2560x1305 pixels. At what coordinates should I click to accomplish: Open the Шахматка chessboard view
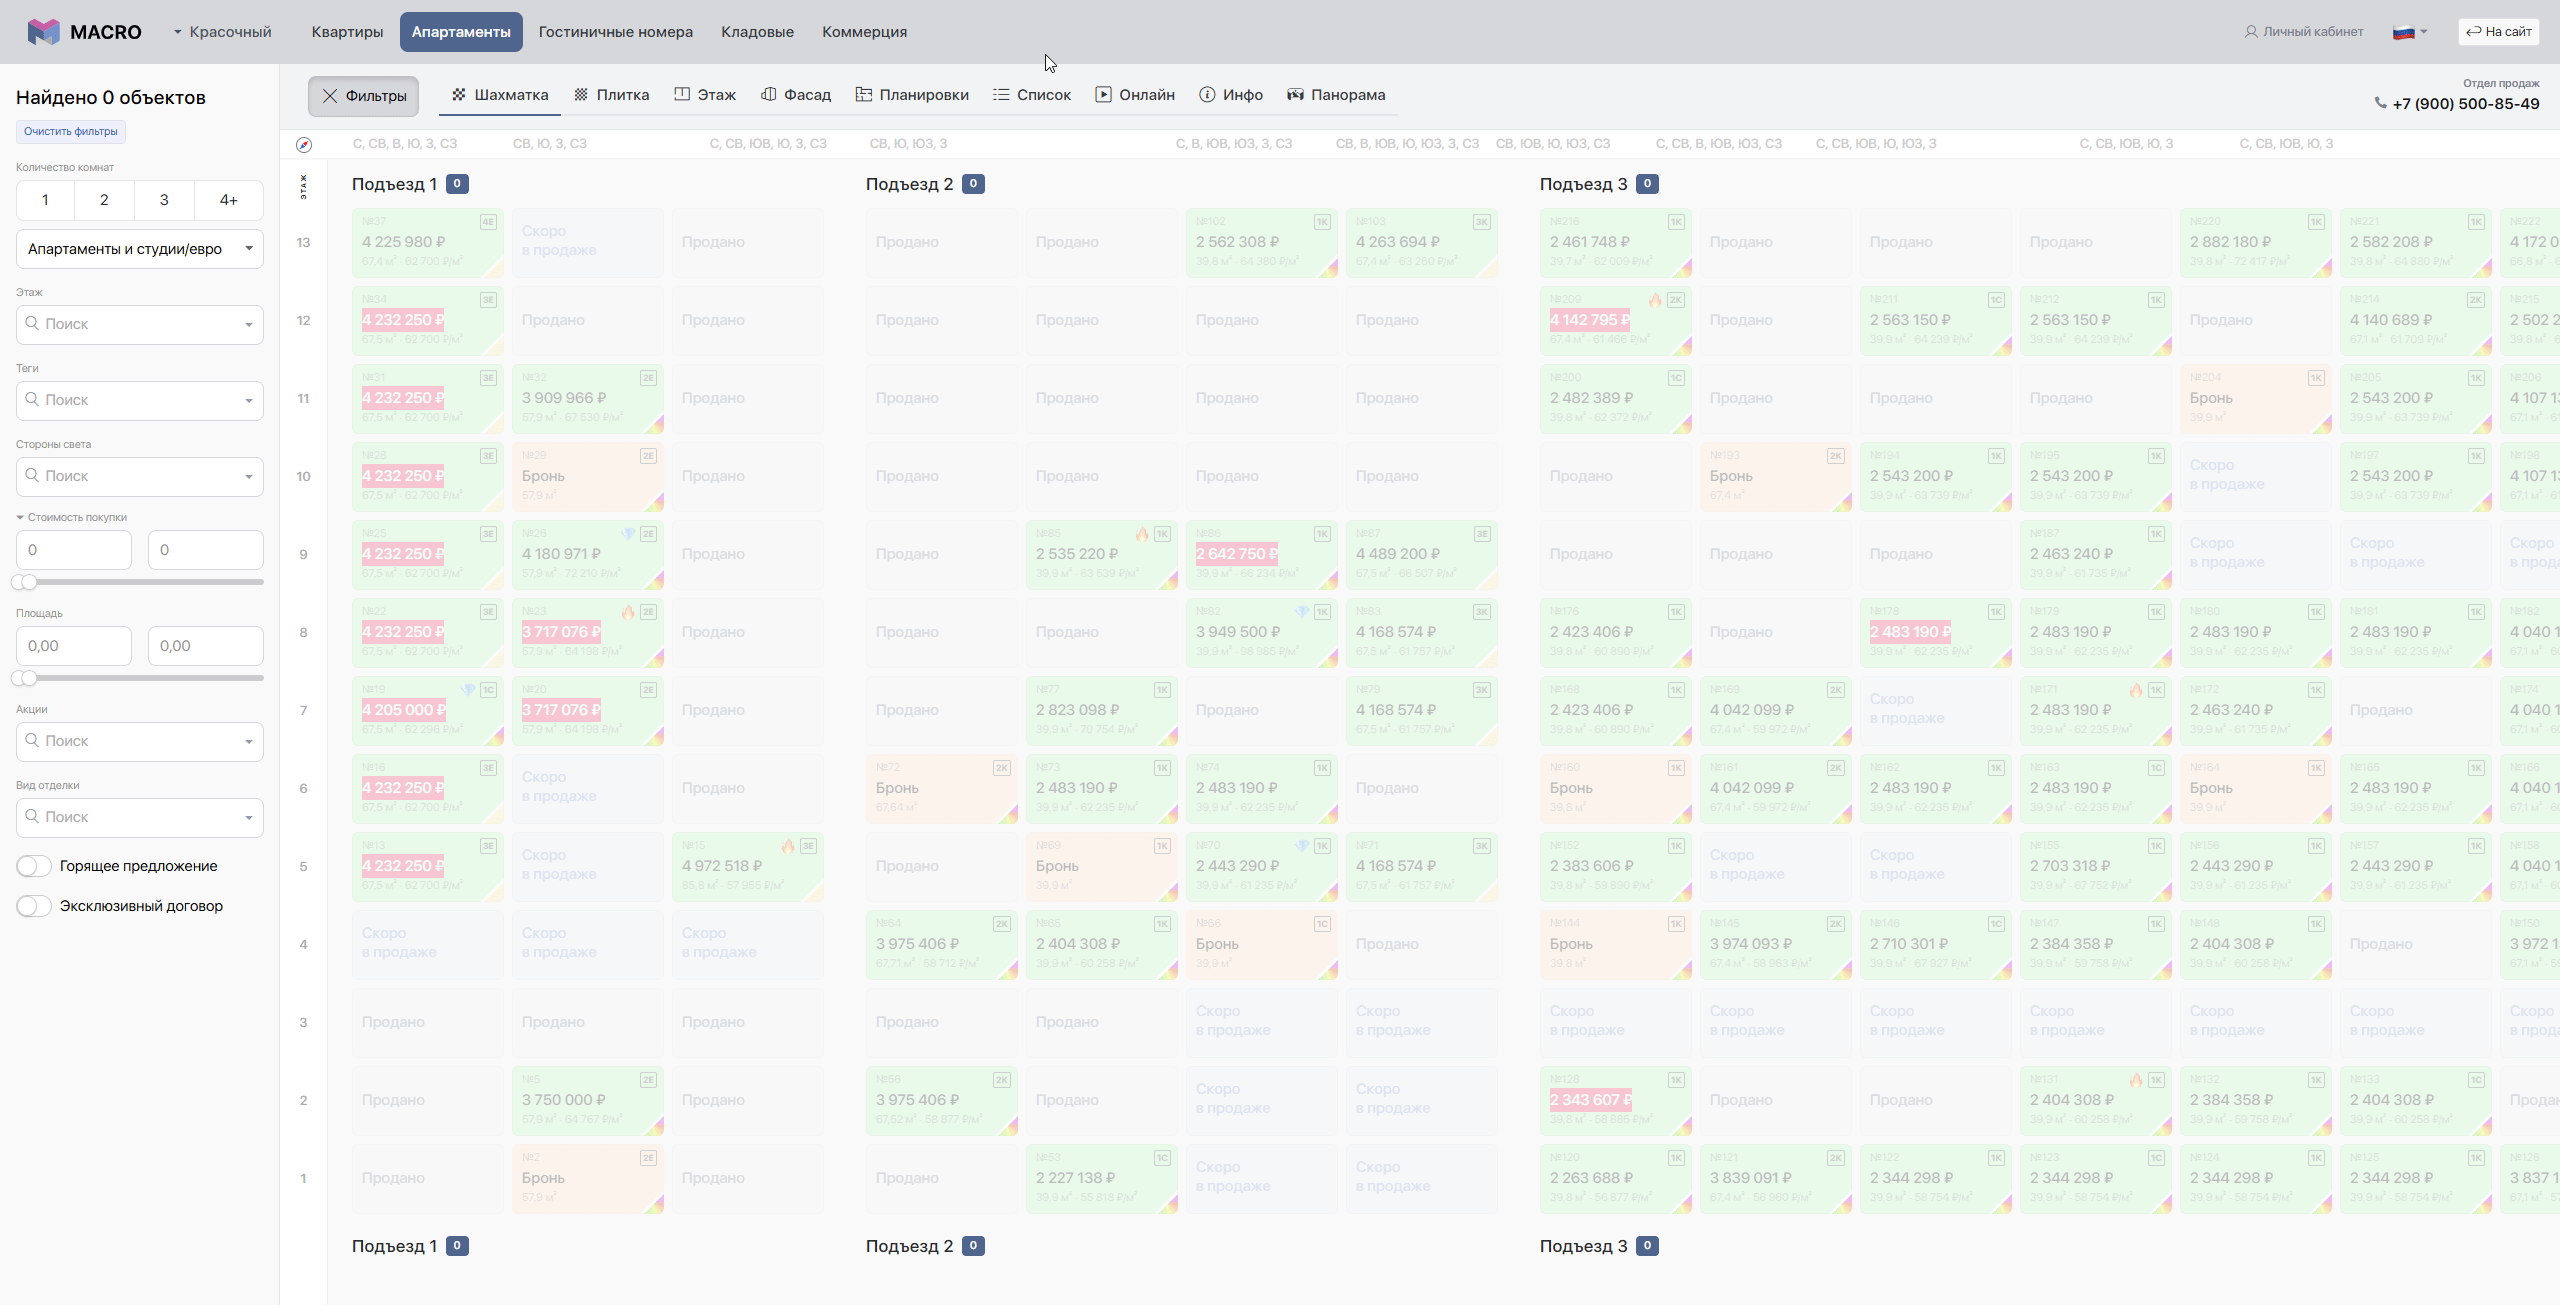499,95
